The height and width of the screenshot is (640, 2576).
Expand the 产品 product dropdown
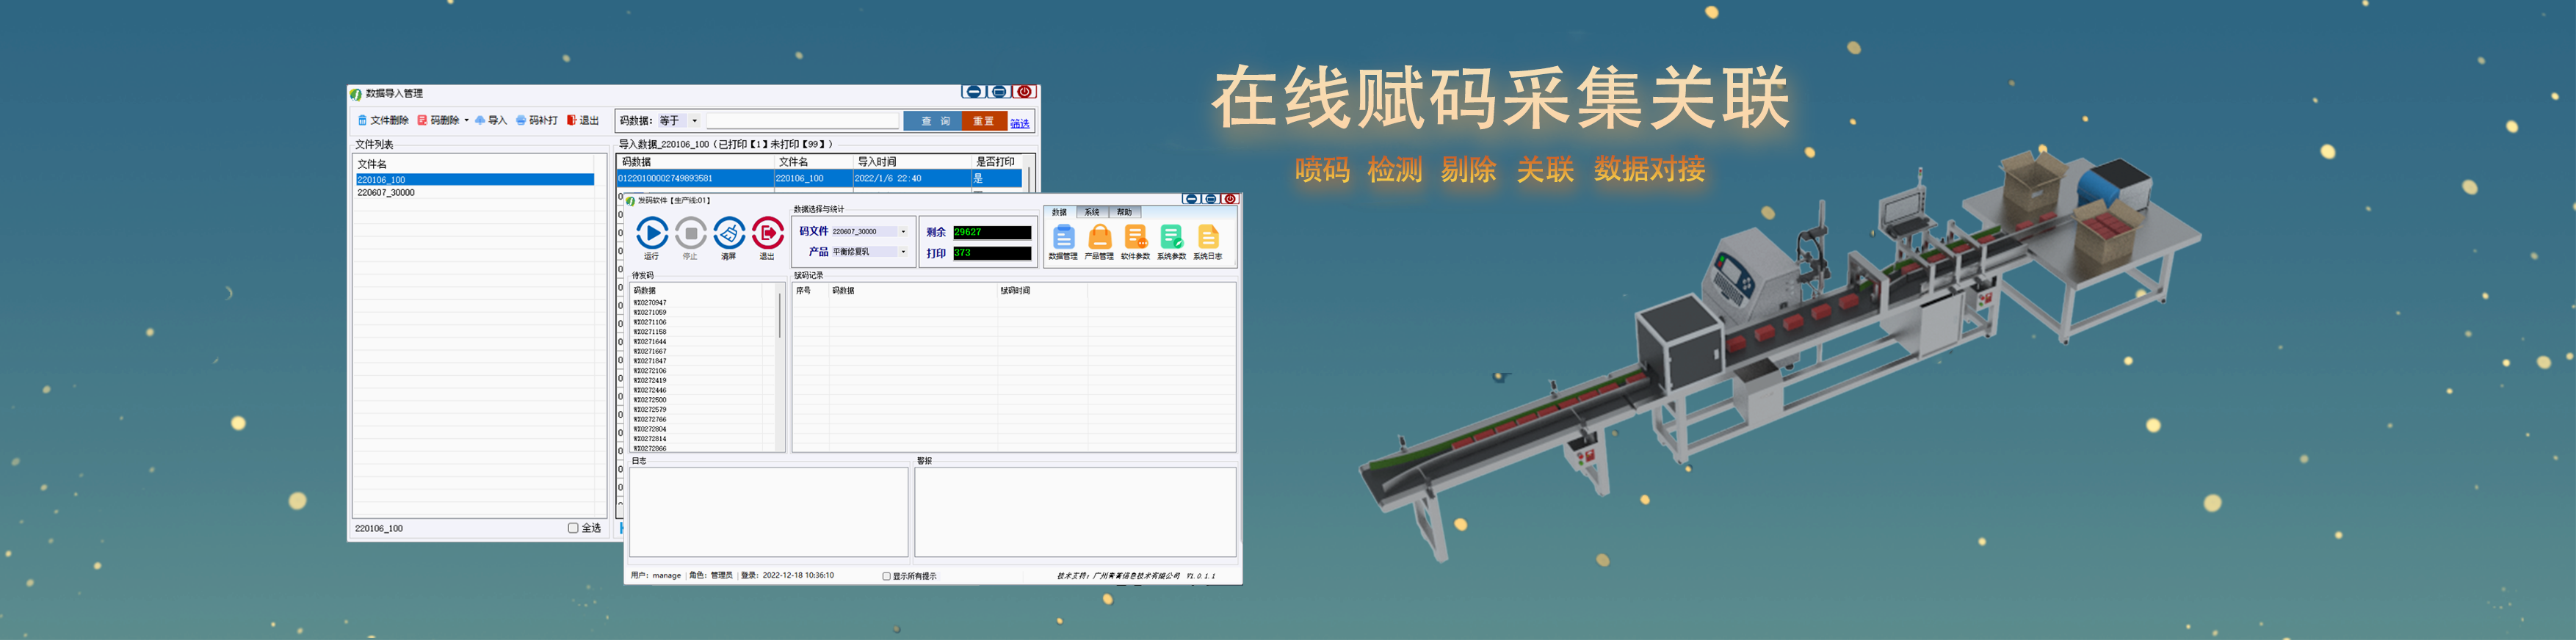pos(903,252)
